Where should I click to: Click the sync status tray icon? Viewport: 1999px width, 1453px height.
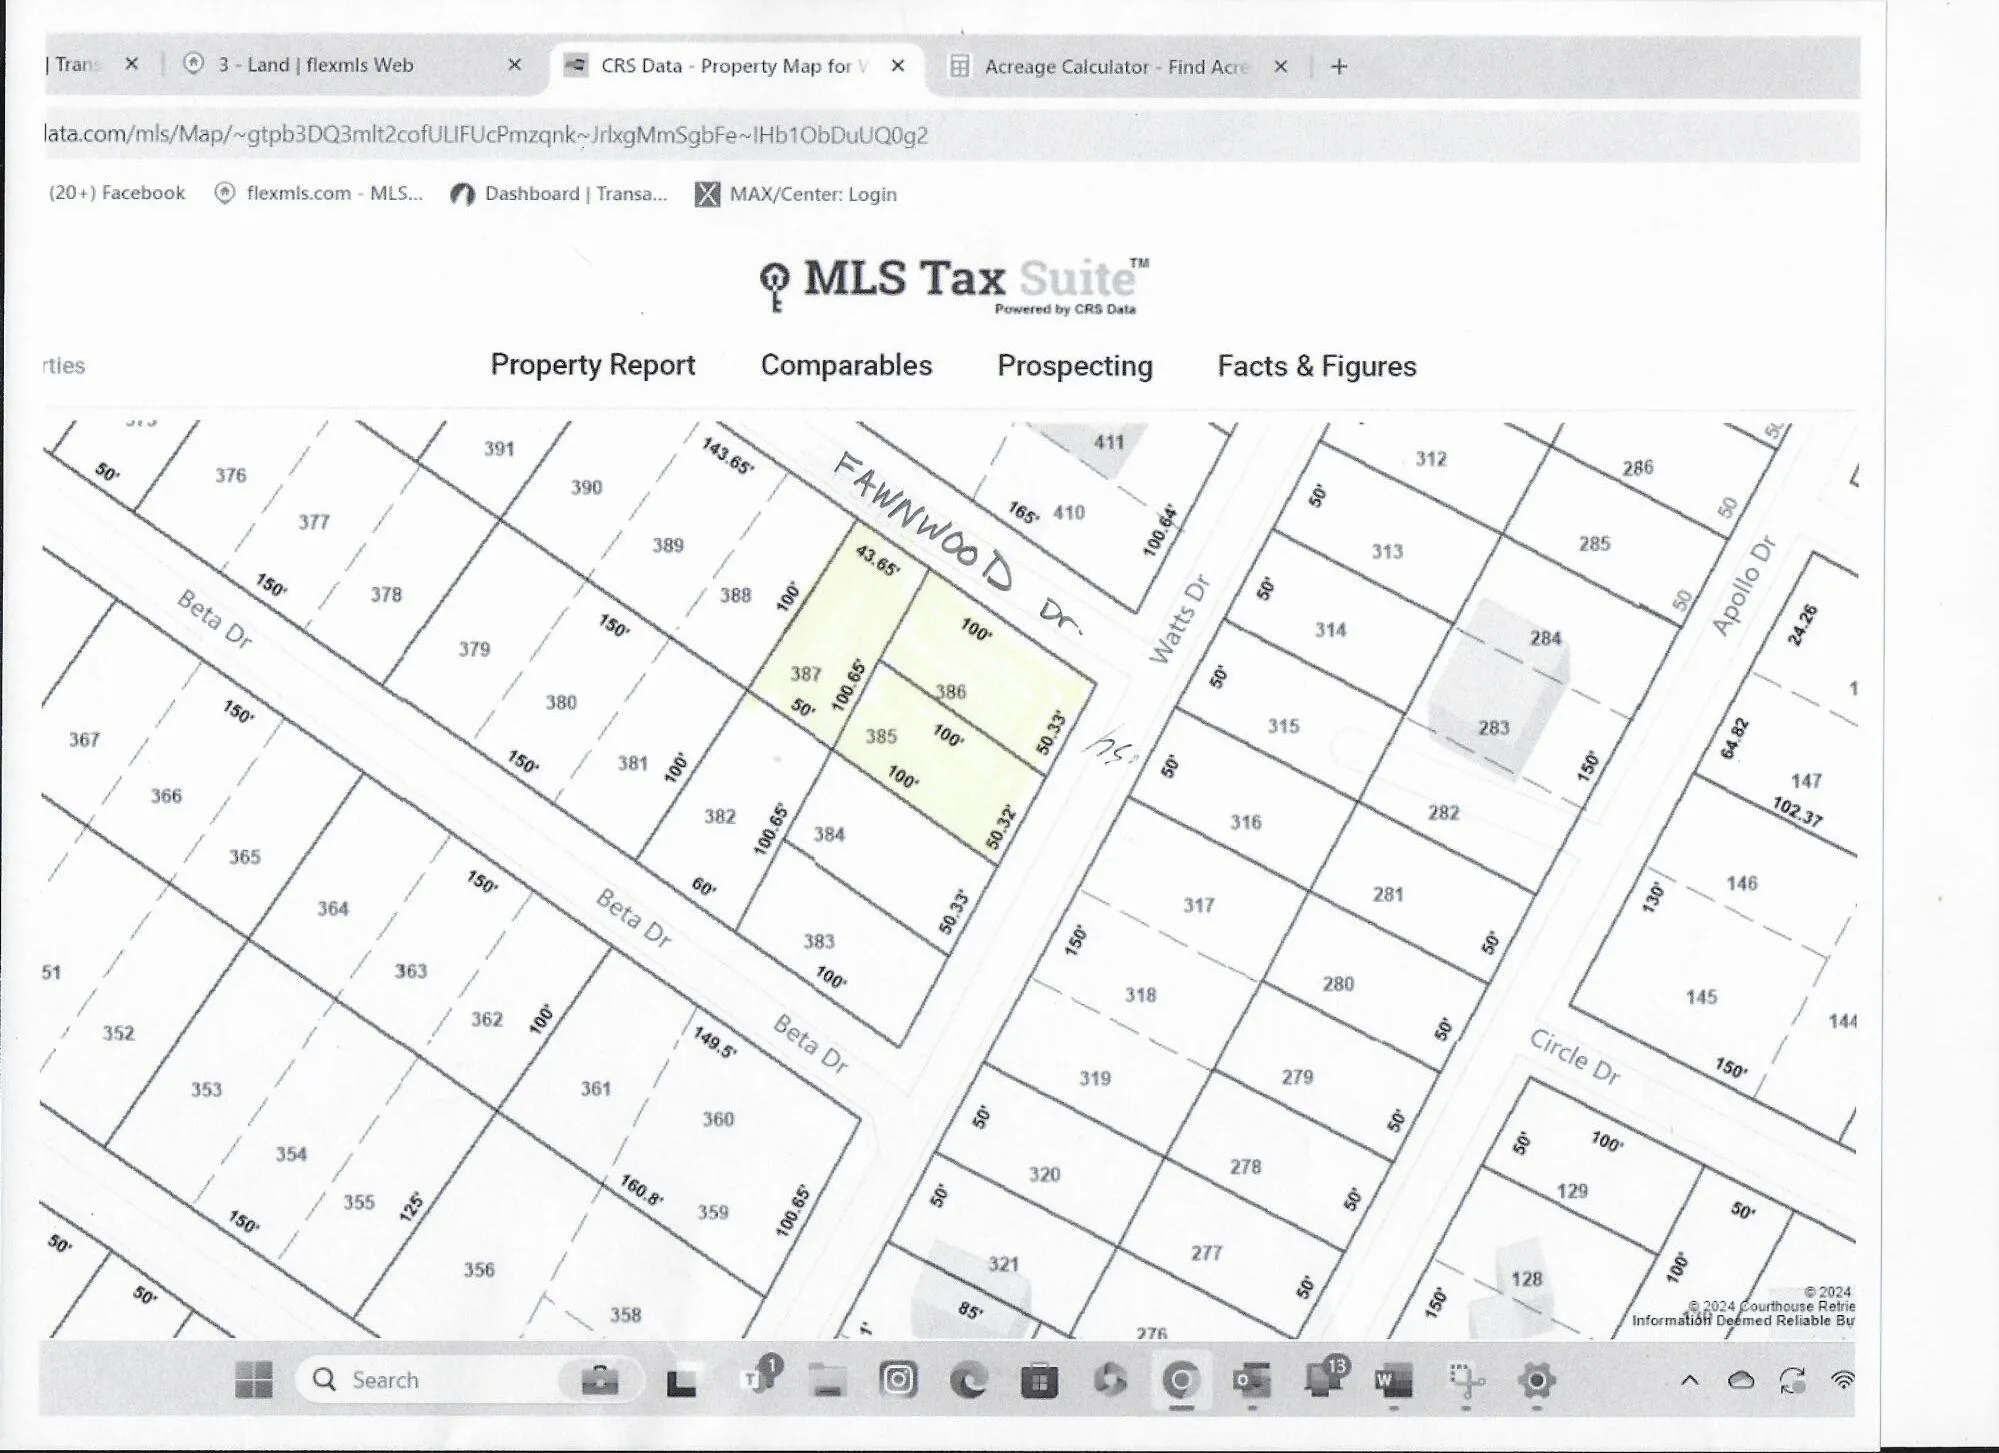pos(1792,1381)
